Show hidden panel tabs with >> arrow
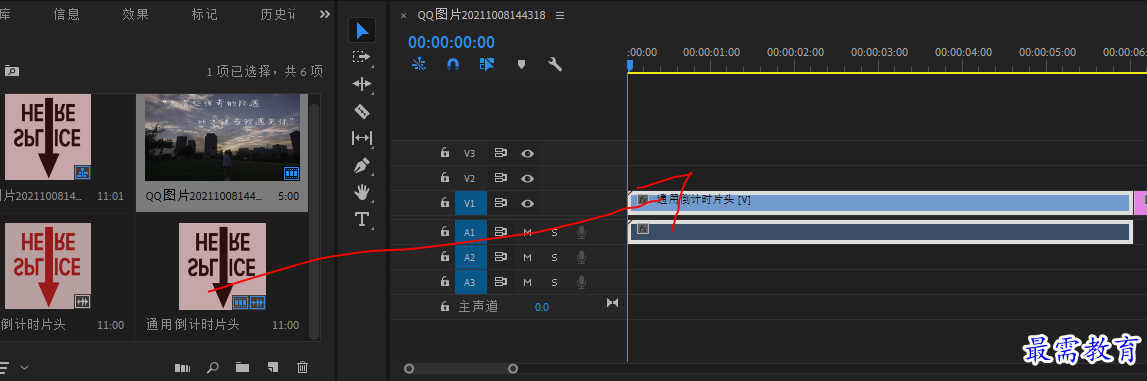 click(325, 14)
